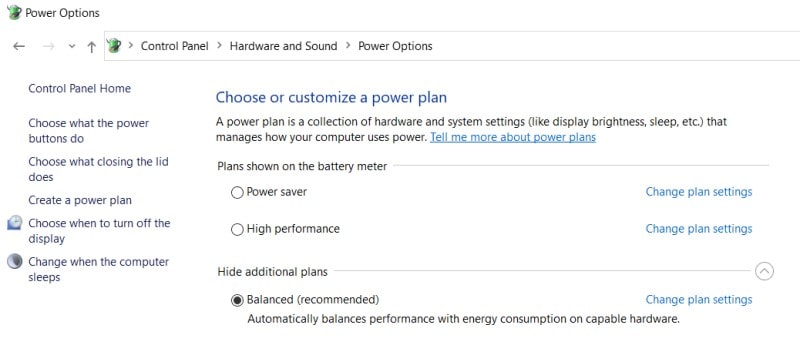Open Create a power plan link
Screen dimensions: 800x362
80,200
